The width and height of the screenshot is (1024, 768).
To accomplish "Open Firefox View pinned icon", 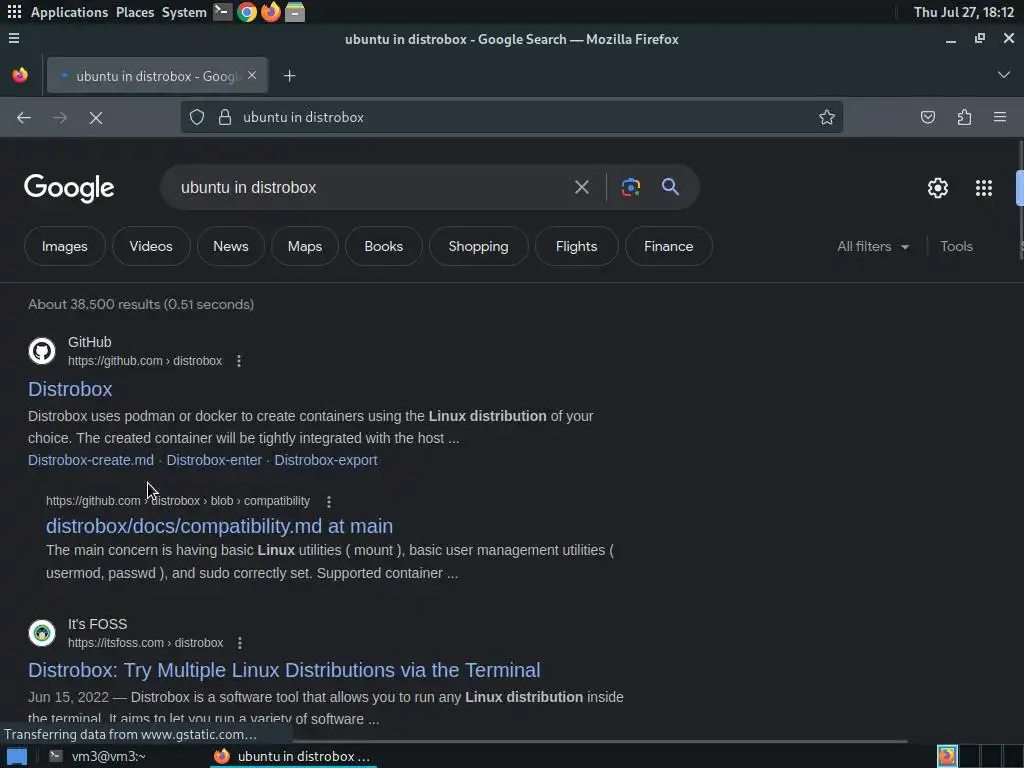I will (x=20, y=76).
